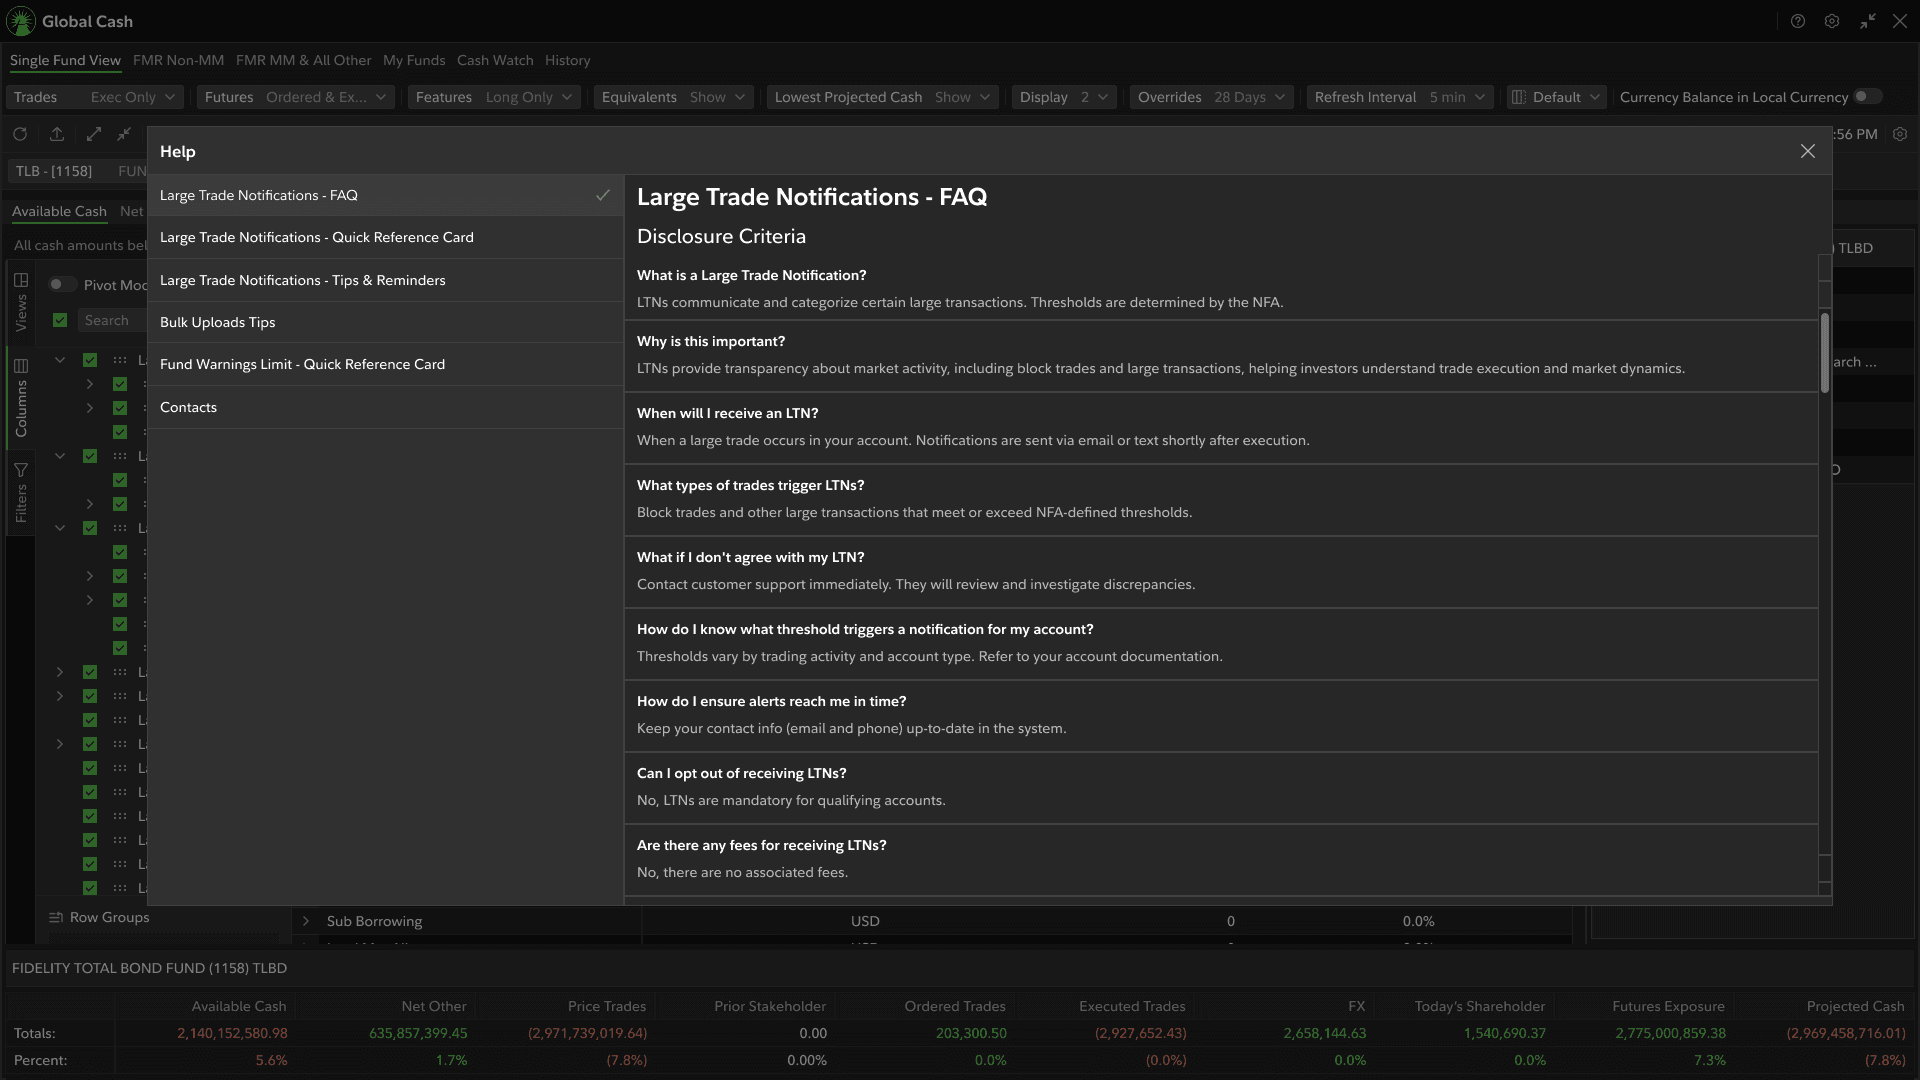Open the help question mark icon
Screen dimensions: 1920x1080
1798,21
